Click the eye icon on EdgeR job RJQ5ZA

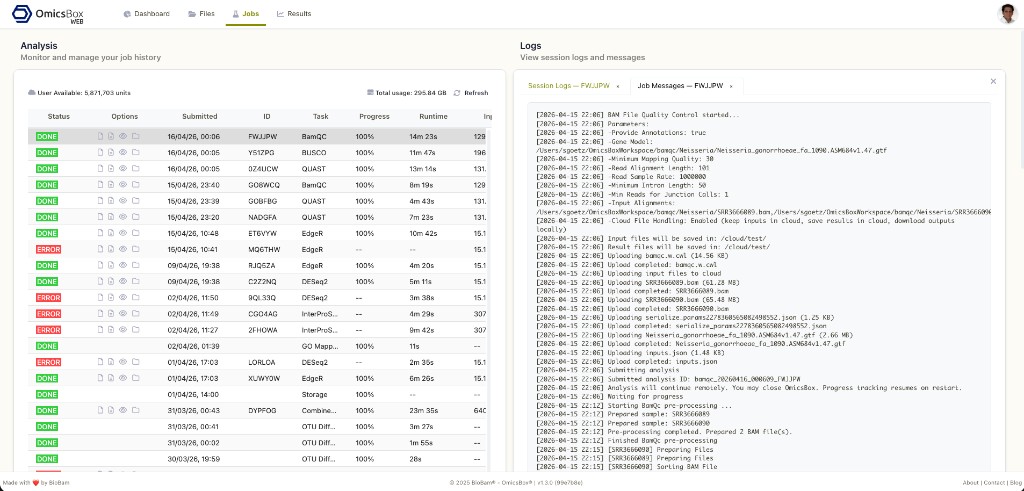[x=123, y=265]
